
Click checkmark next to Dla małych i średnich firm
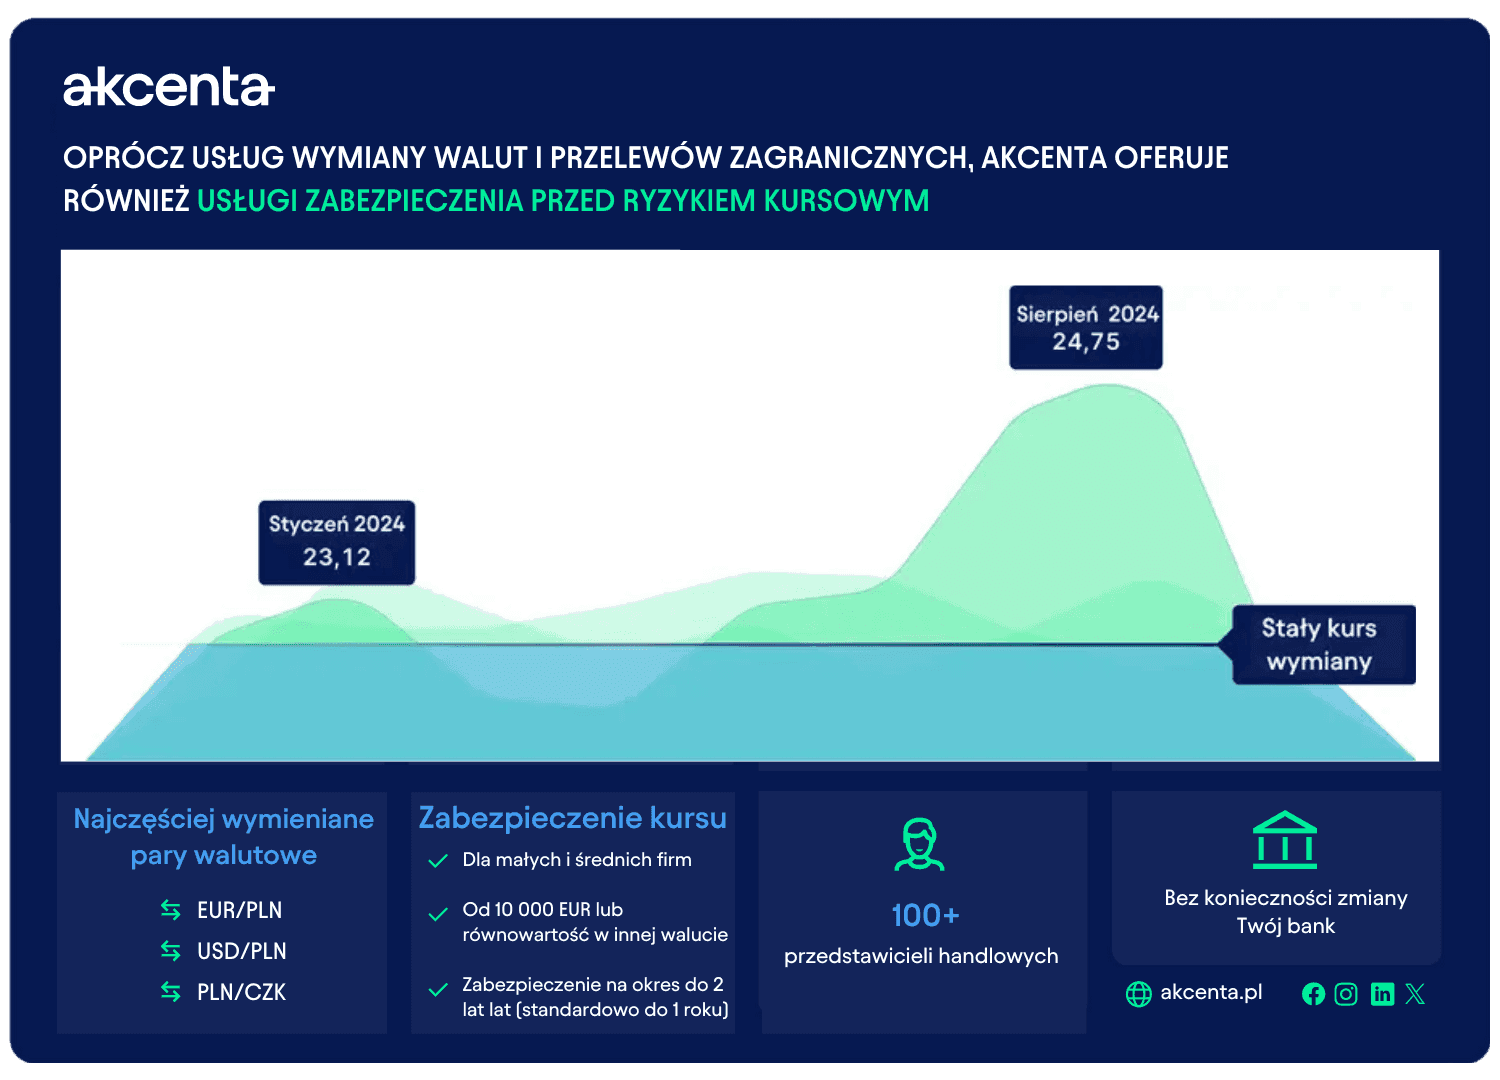click(x=438, y=861)
